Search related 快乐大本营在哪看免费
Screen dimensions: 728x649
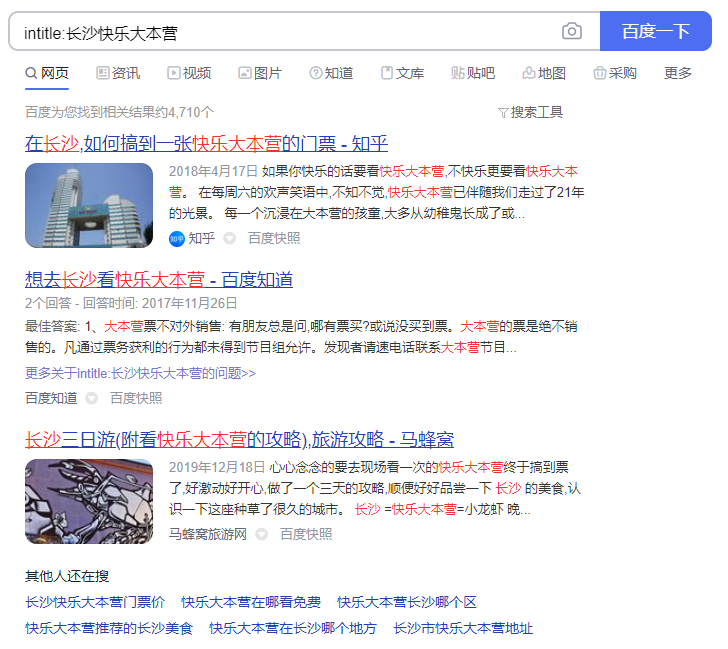click(x=251, y=602)
